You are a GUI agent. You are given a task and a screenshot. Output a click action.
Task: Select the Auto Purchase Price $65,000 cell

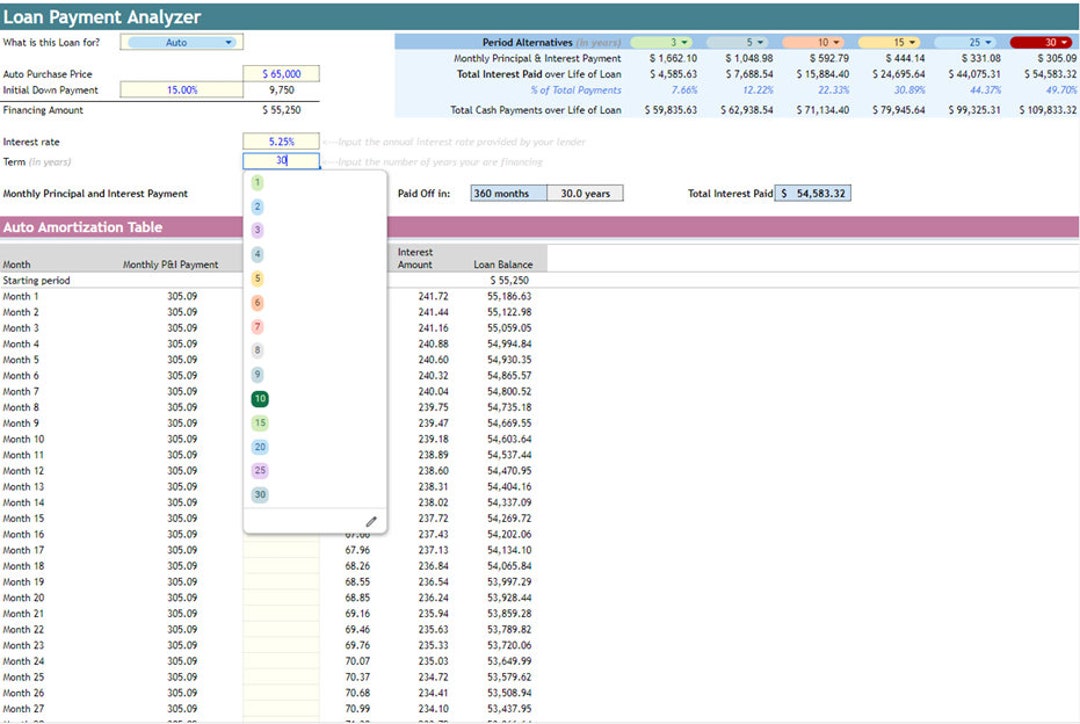[x=281, y=73]
